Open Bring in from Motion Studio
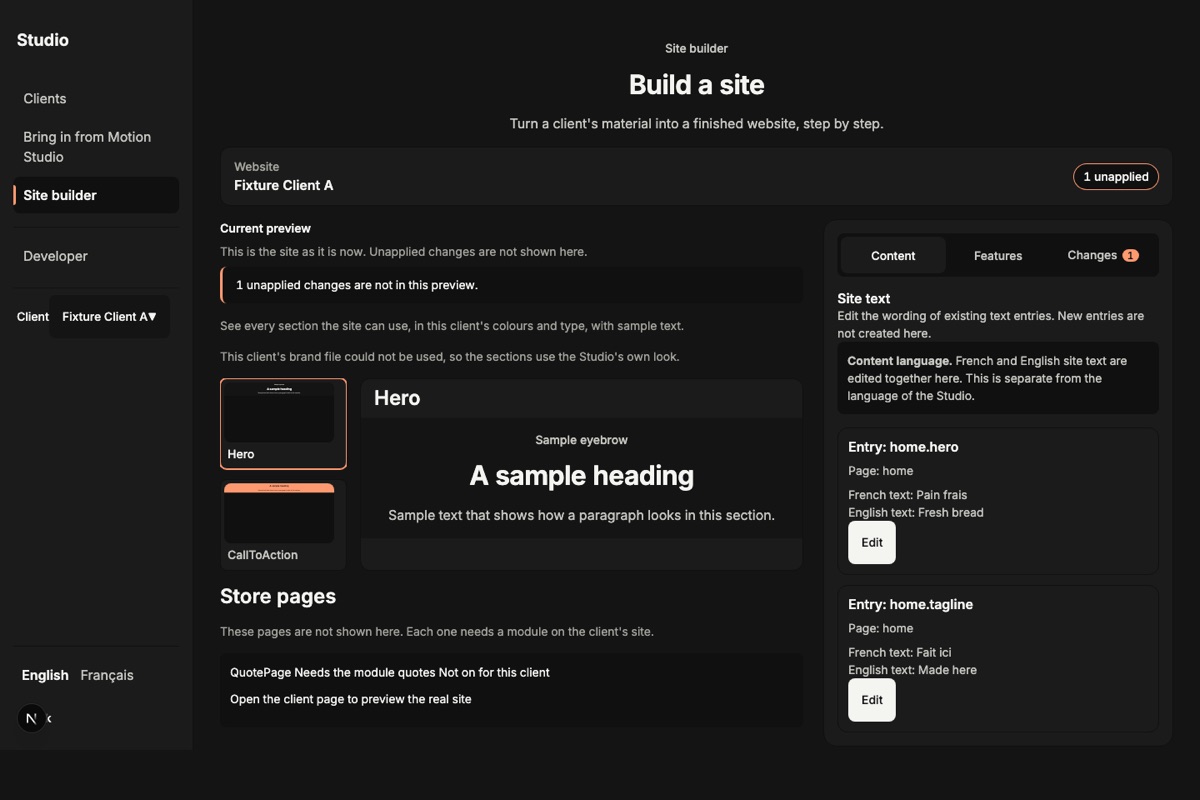The width and height of the screenshot is (1200, 800). (96, 147)
